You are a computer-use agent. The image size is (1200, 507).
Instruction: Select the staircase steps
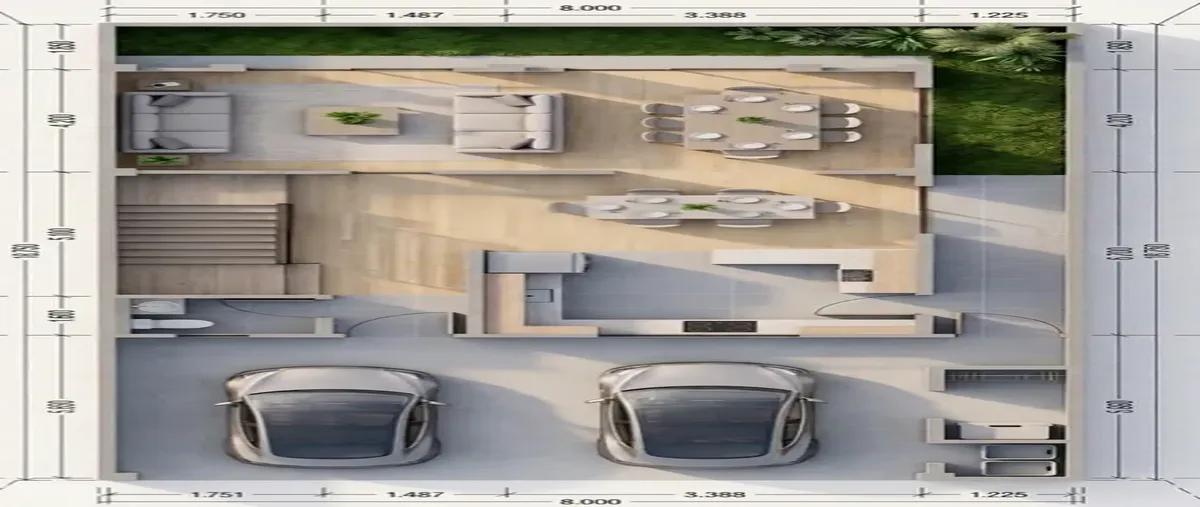[x=203, y=234]
